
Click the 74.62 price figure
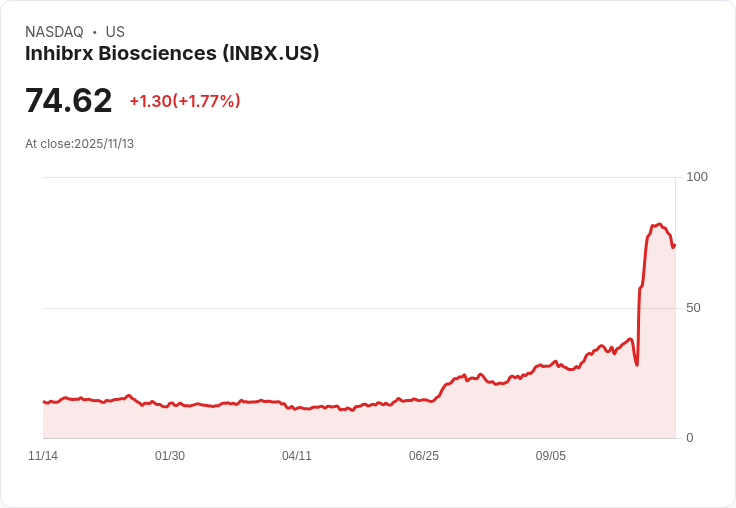coord(69,100)
